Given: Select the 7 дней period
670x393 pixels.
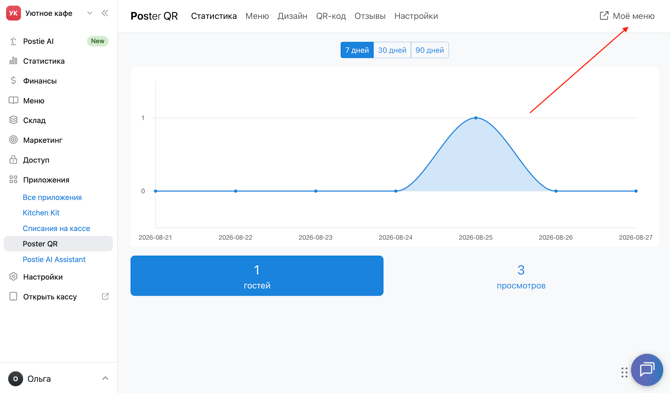Looking at the screenshot, I should tap(357, 50).
